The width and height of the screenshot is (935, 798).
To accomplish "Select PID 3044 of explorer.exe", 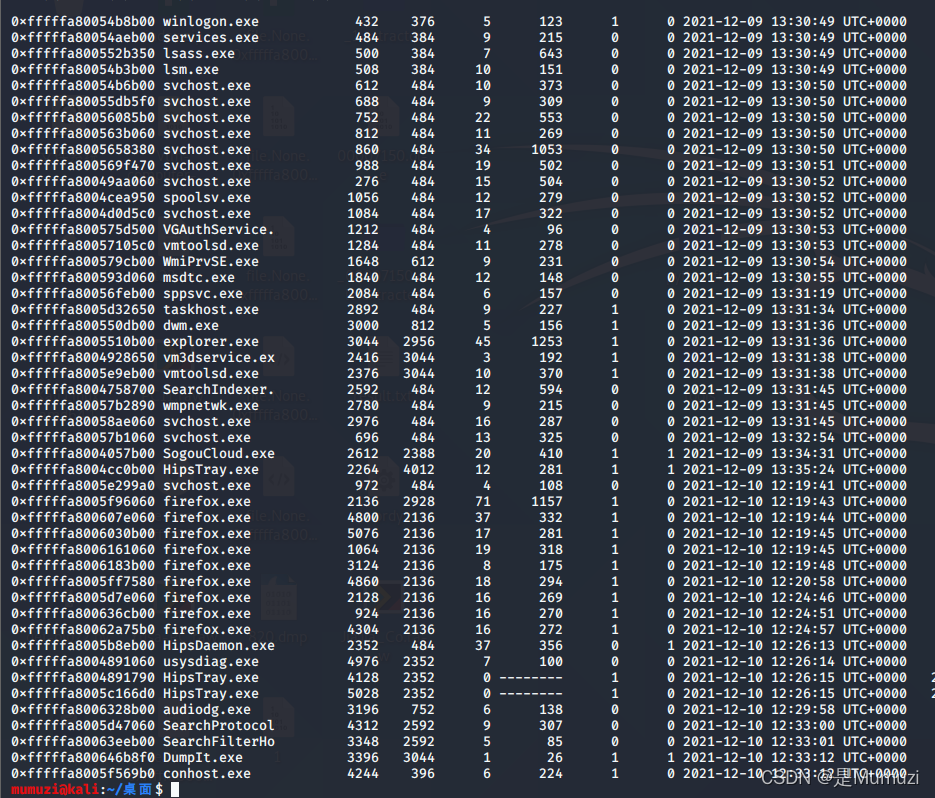I will 363,342.
